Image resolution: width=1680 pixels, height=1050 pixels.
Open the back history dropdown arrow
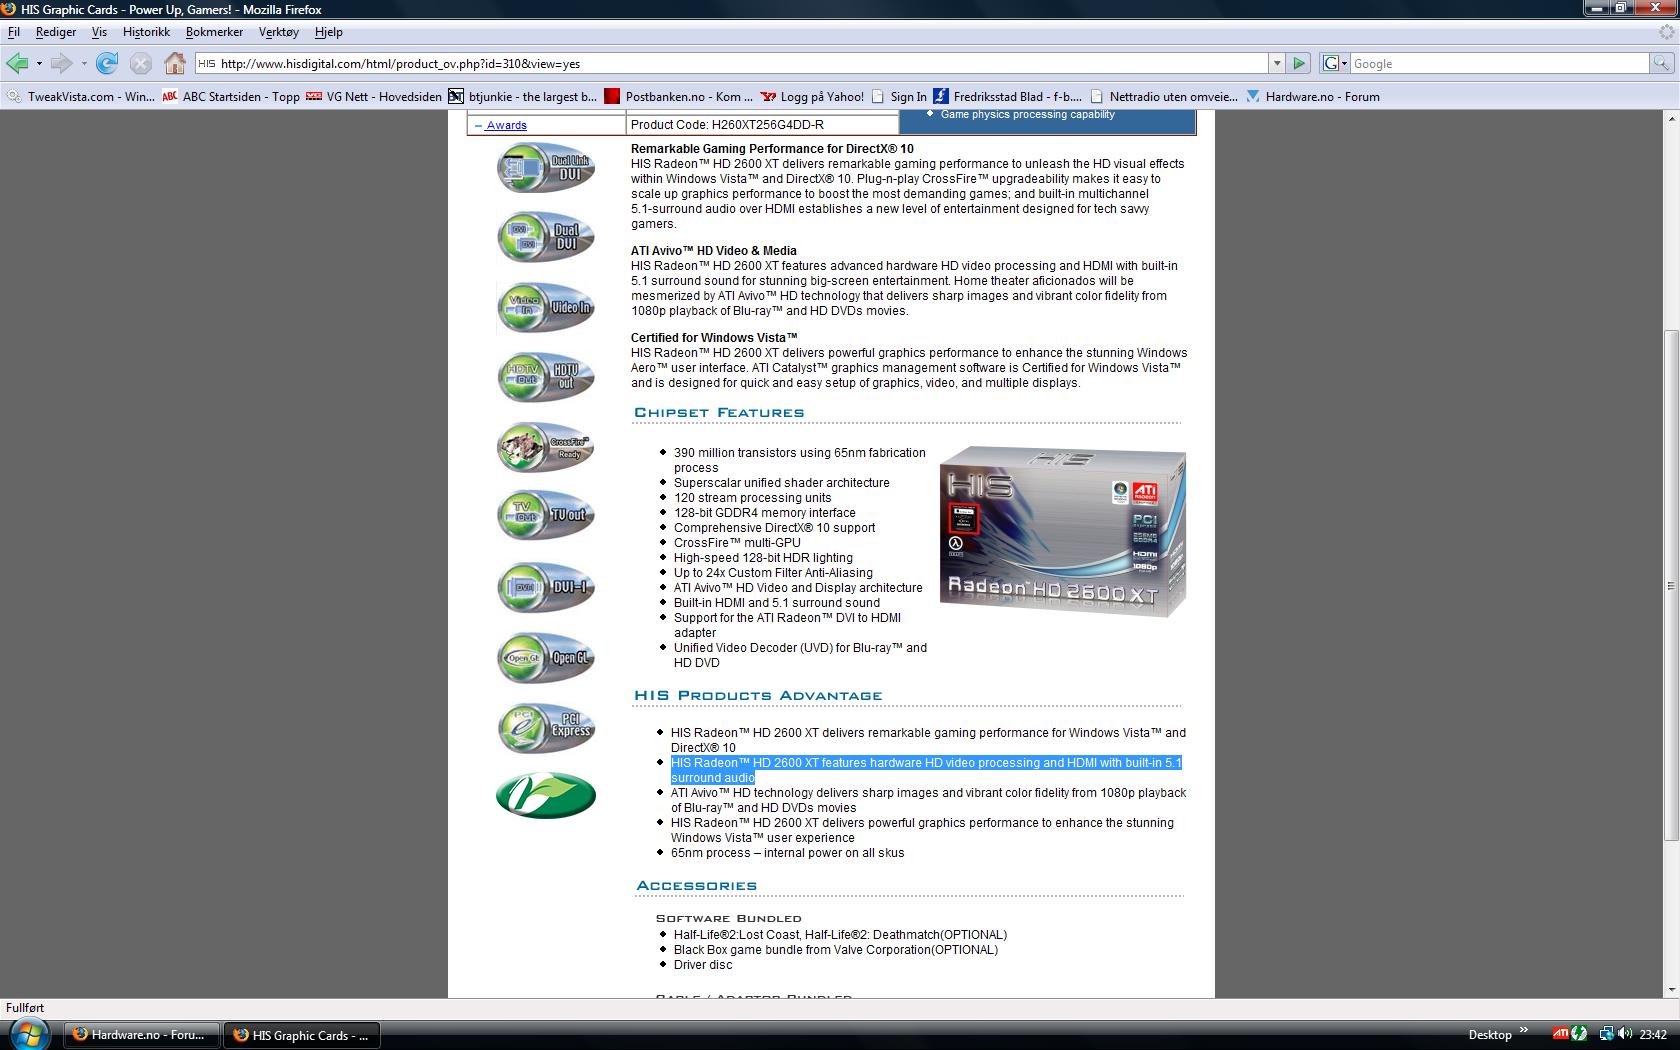pos(39,64)
